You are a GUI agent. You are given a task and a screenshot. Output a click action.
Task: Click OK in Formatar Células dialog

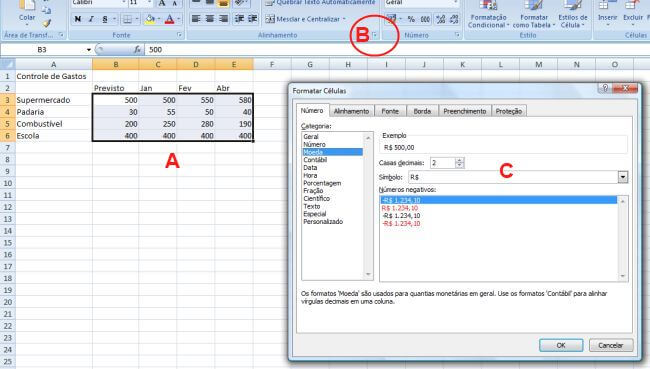(561, 345)
